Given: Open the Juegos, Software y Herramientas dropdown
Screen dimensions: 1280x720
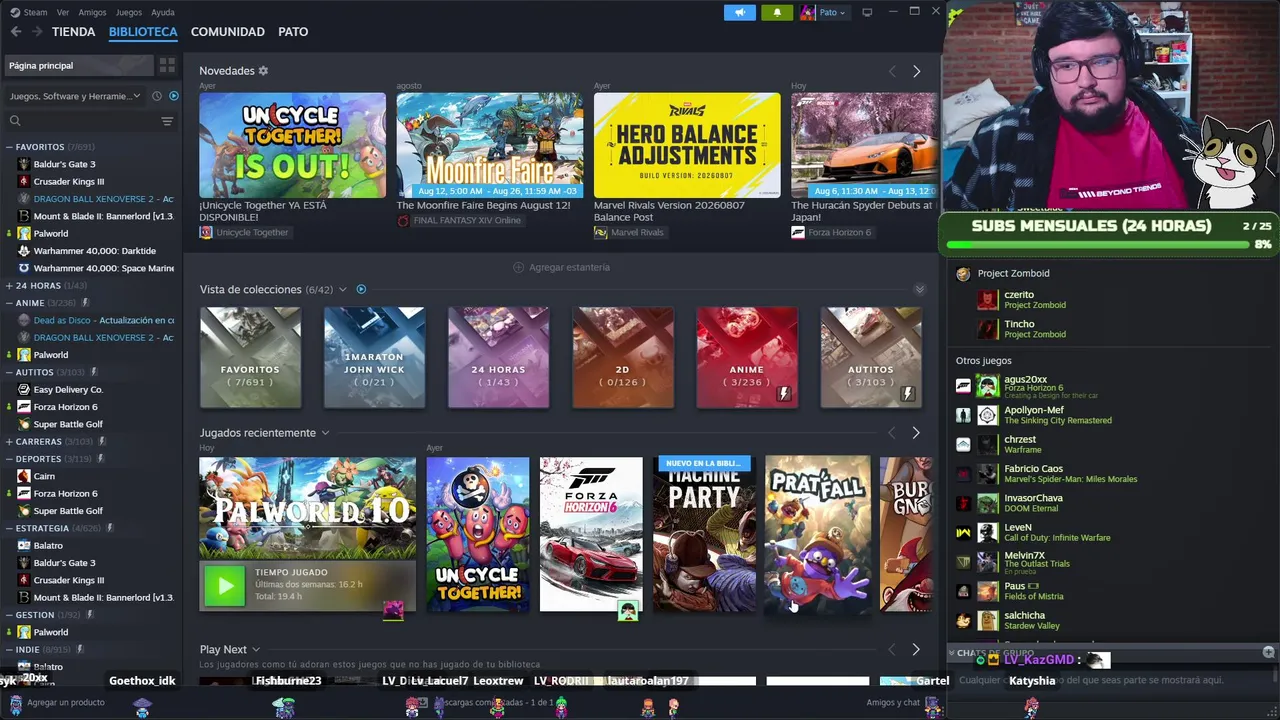Looking at the screenshot, I should 75,96.
